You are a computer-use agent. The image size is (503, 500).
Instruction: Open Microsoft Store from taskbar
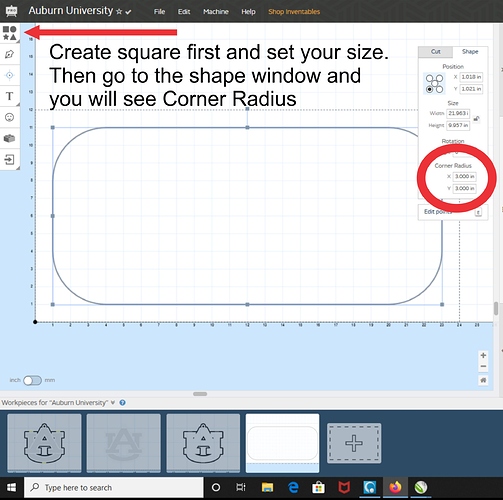pos(318,488)
